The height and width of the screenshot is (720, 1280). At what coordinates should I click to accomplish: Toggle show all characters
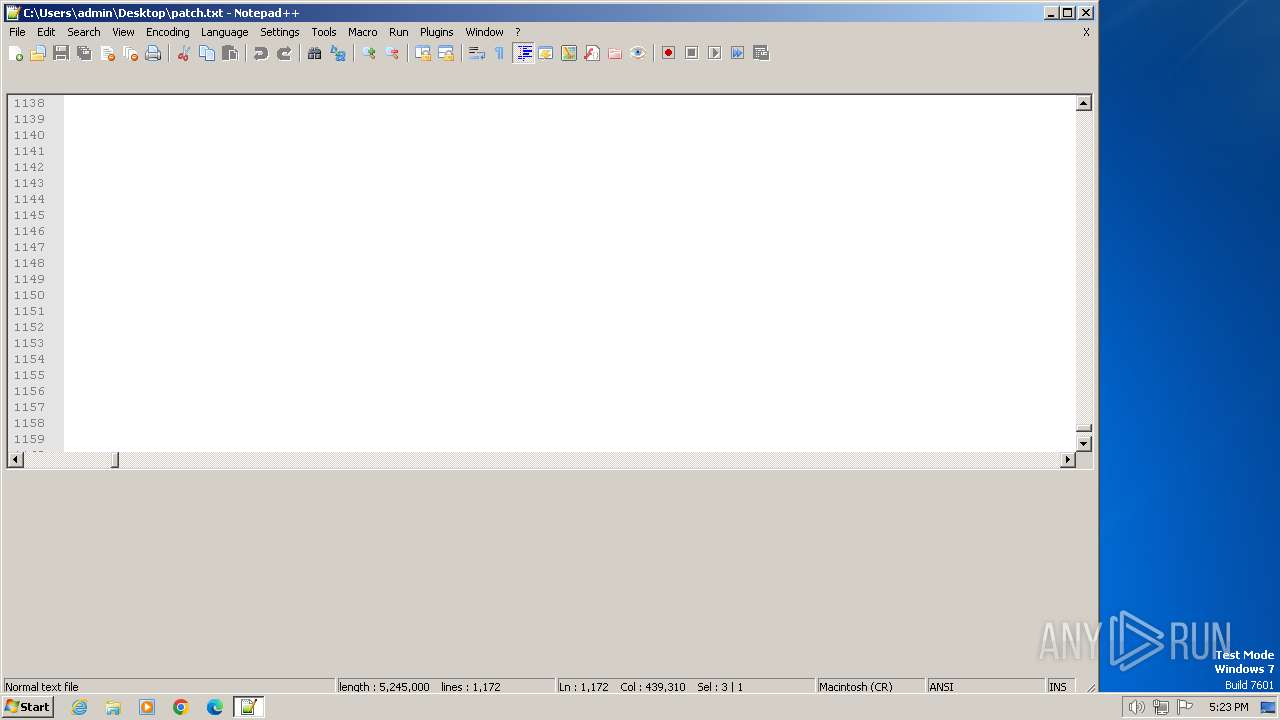coord(500,53)
